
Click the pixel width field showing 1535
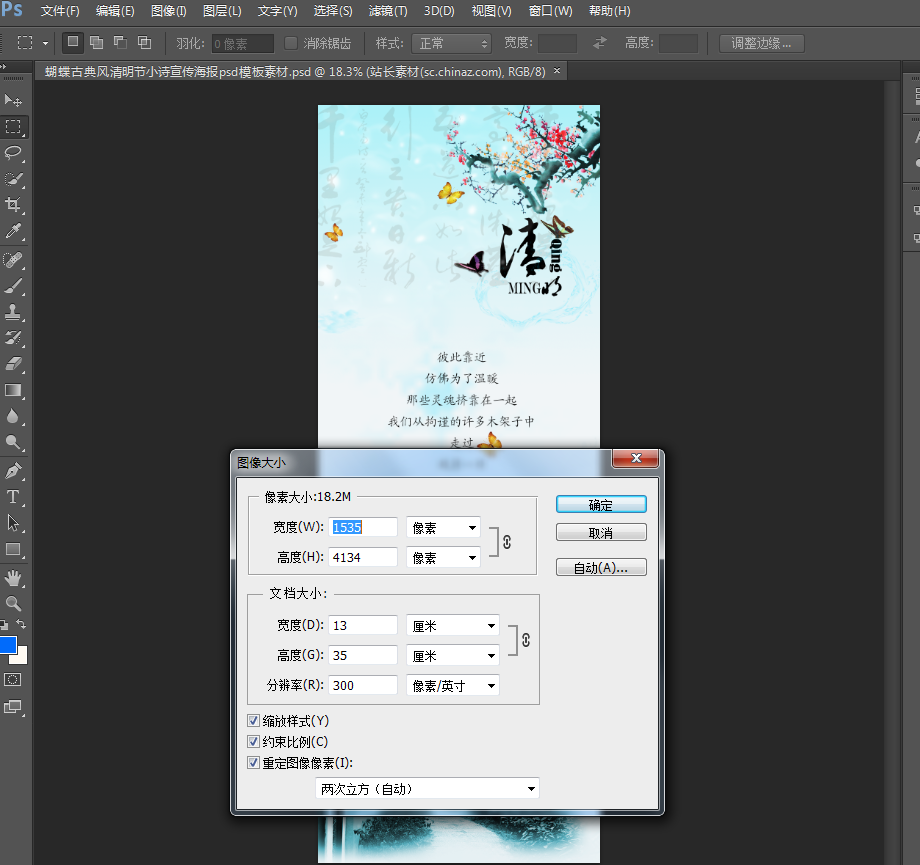[x=363, y=527]
